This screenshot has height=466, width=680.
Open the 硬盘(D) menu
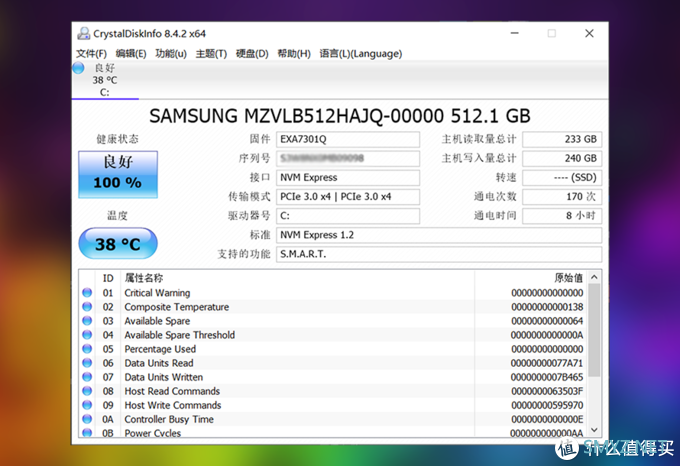(x=252, y=54)
